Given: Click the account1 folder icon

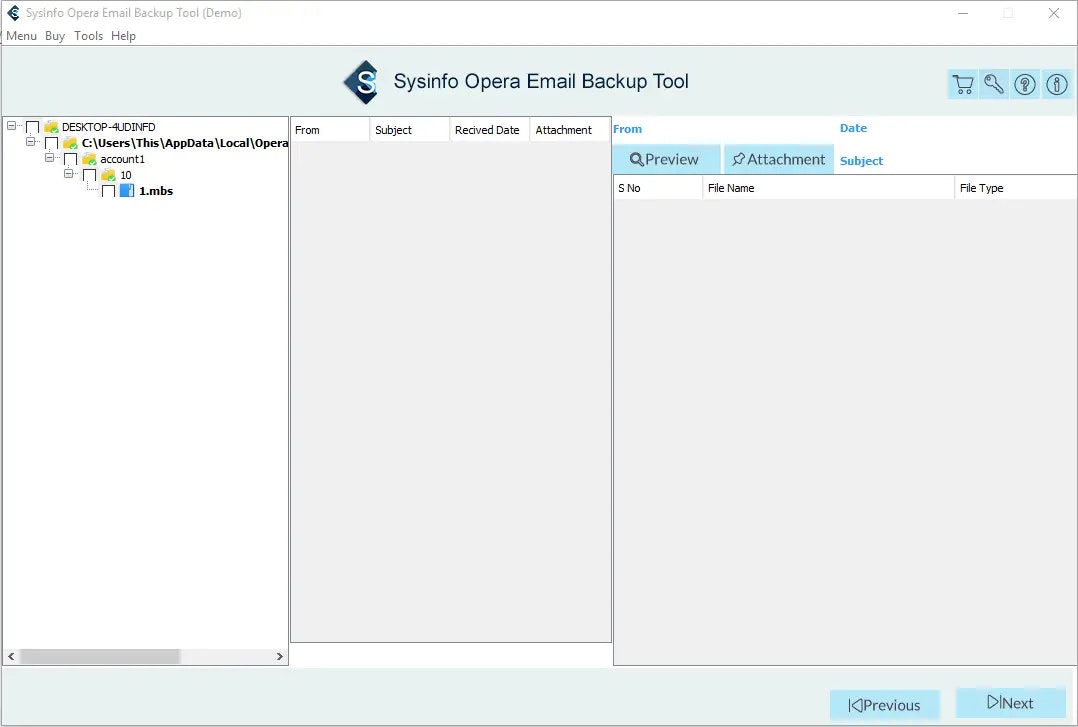Looking at the screenshot, I should coord(89,159).
